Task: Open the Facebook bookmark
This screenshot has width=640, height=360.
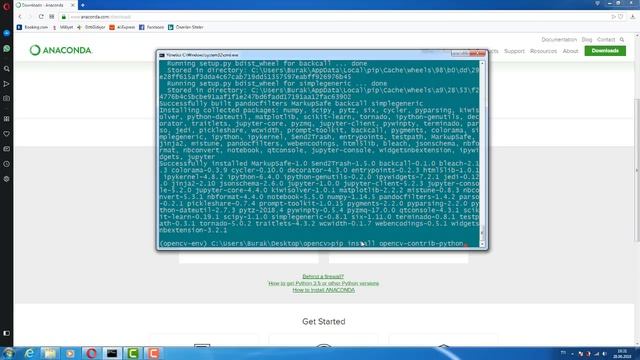Action: [x=151, y=27]
